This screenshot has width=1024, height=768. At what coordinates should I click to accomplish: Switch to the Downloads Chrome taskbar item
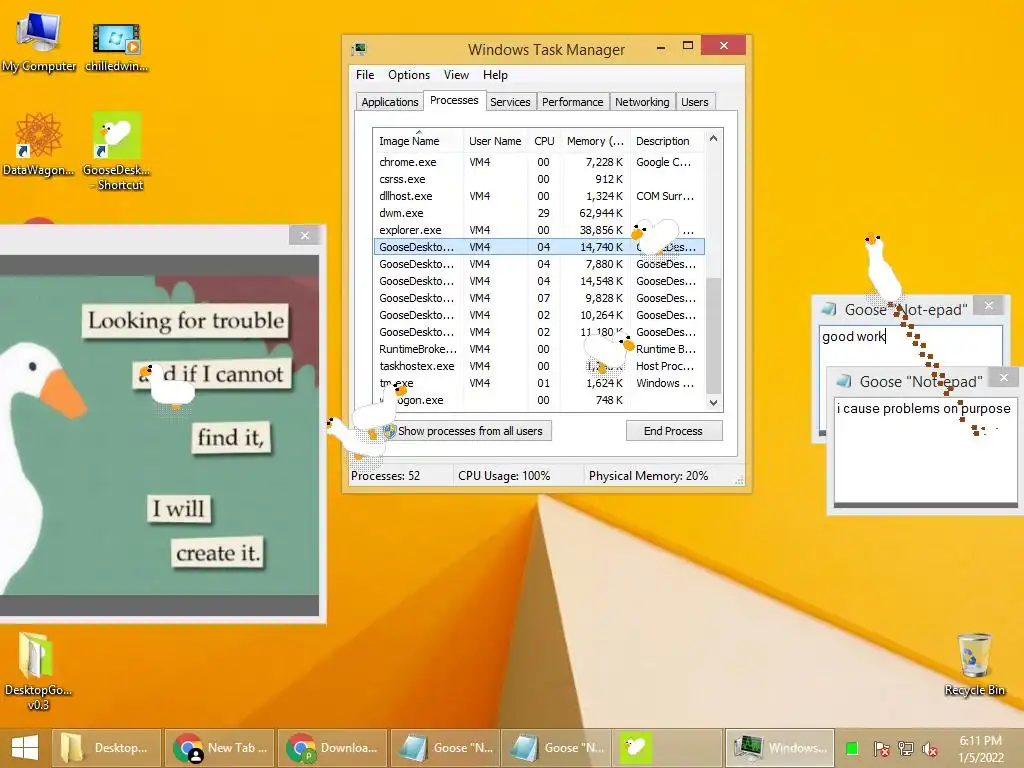click(x=332, y=748)
